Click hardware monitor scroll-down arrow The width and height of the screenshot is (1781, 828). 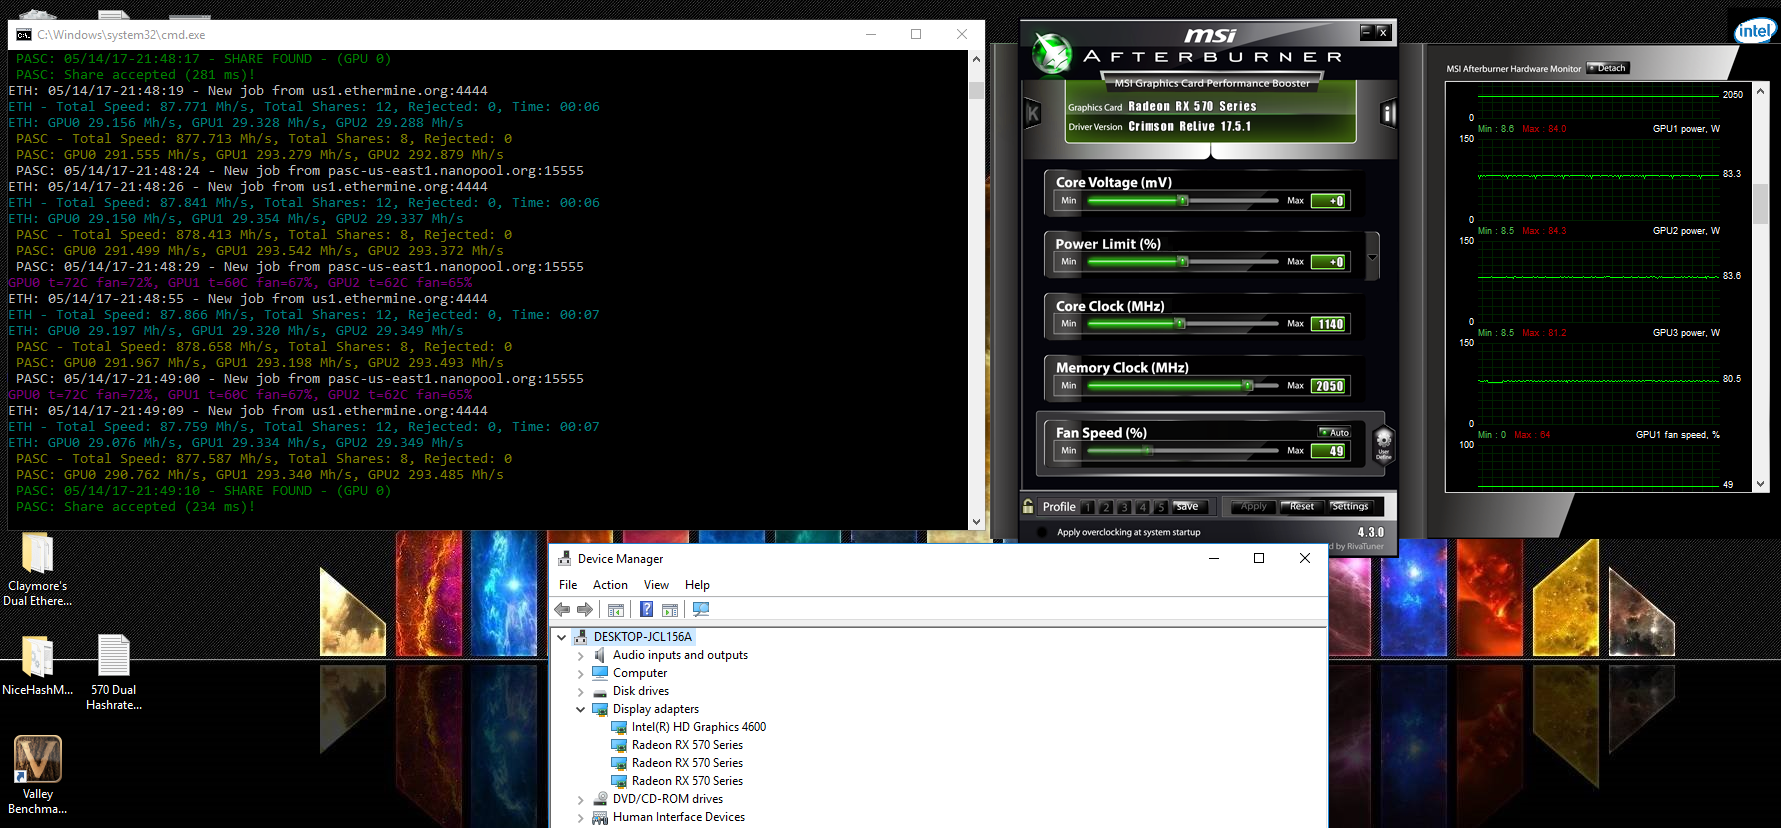click(1760, 485)
